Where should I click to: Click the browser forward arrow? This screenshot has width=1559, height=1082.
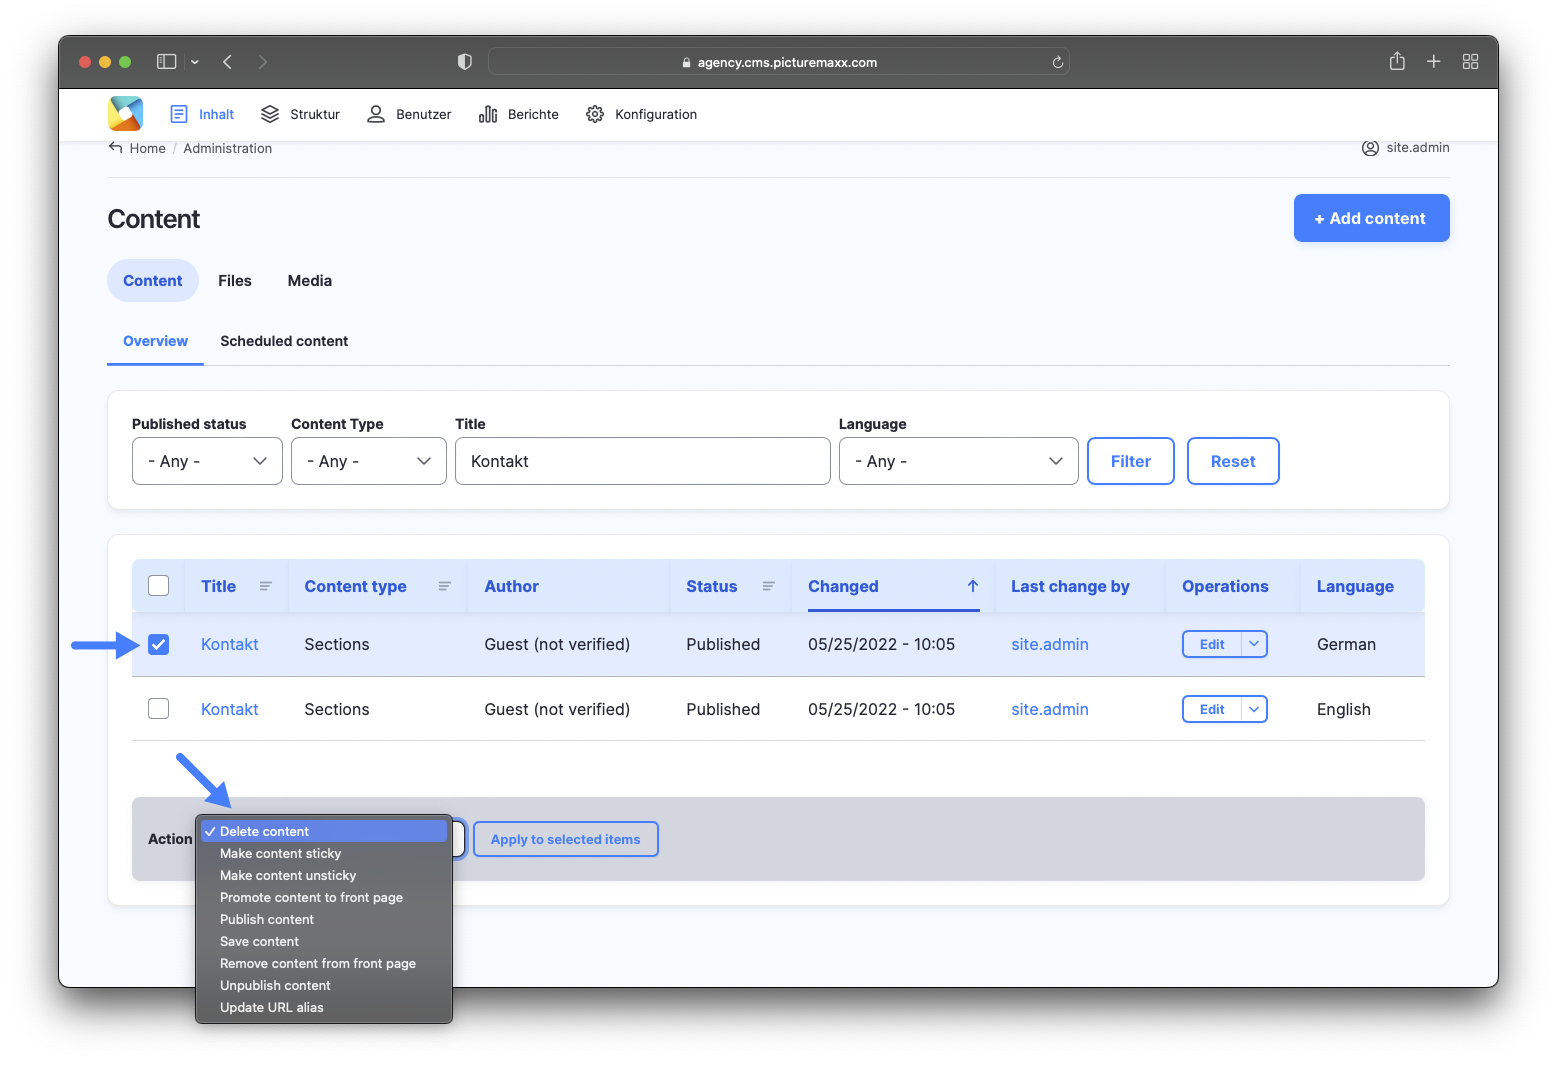click(263, 62)
